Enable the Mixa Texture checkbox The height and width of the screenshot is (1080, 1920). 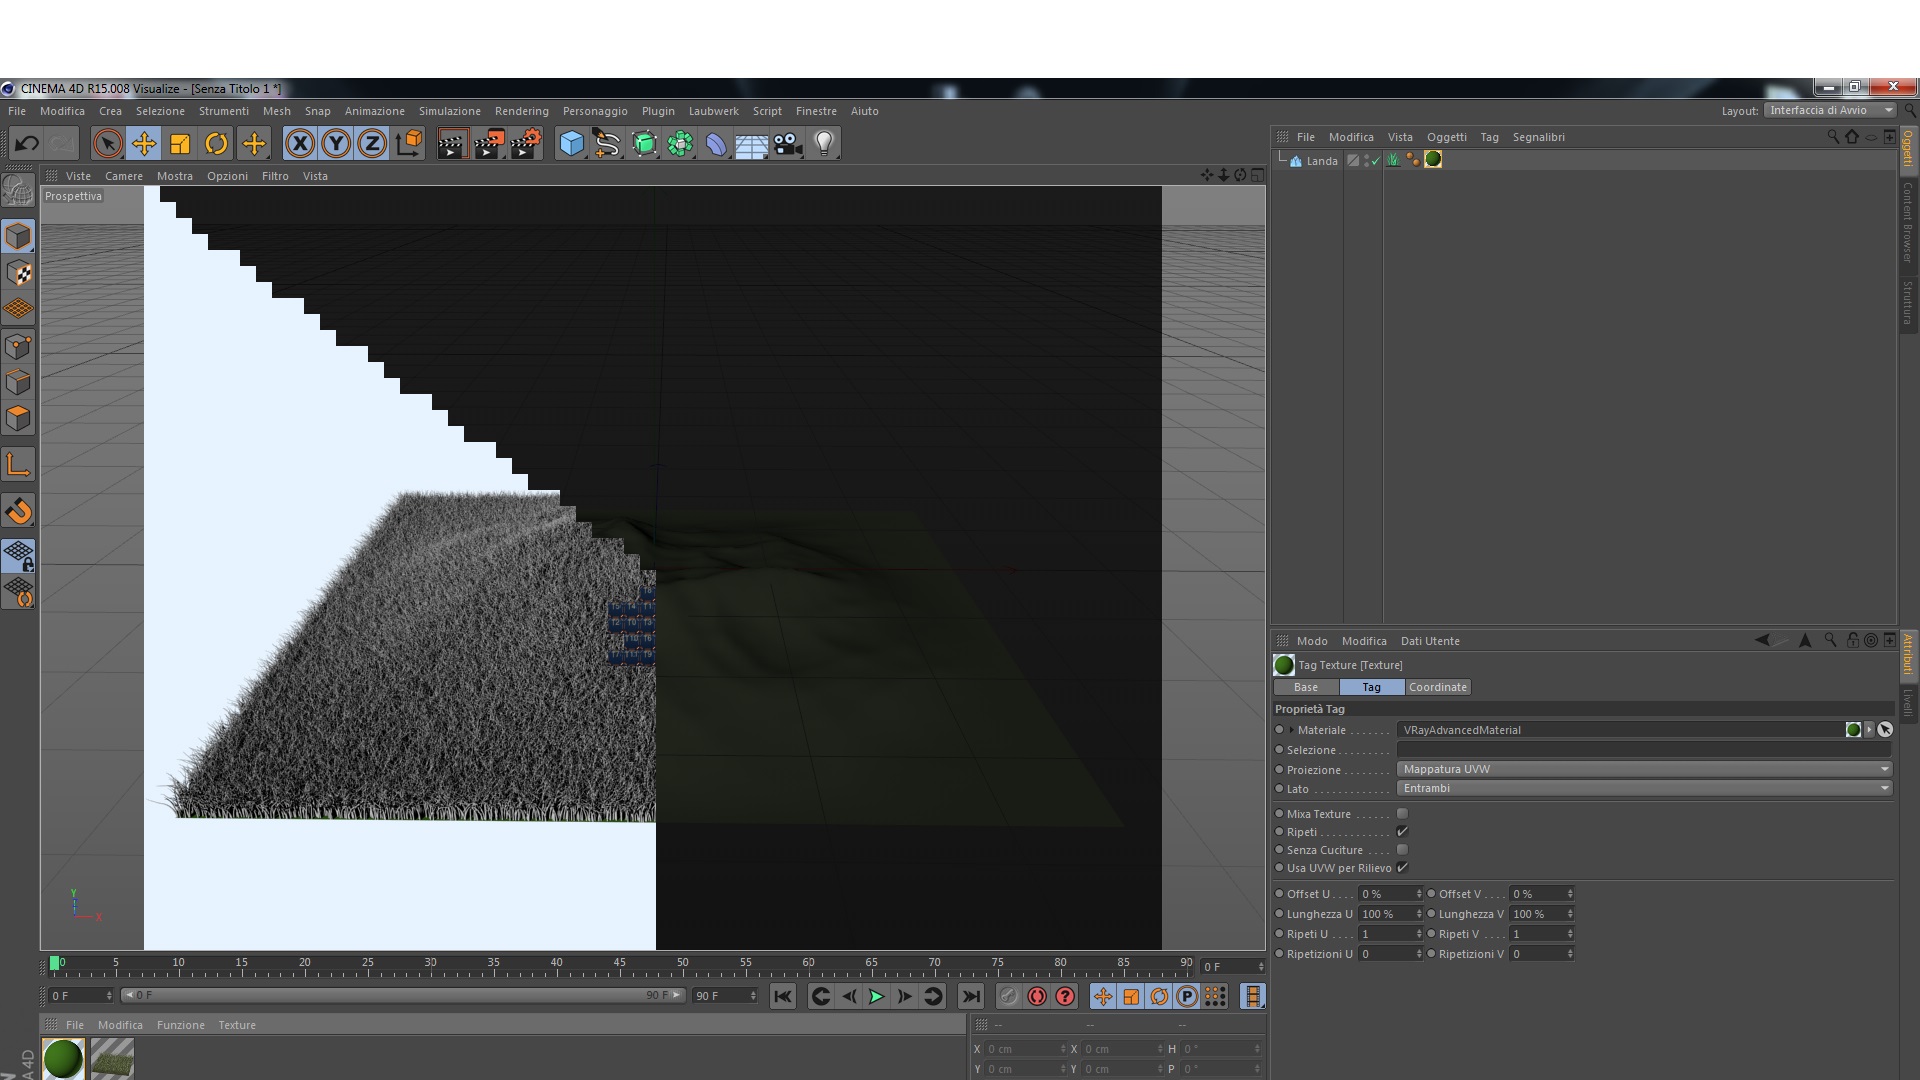pyautogui.click(x=1402, y=814)
